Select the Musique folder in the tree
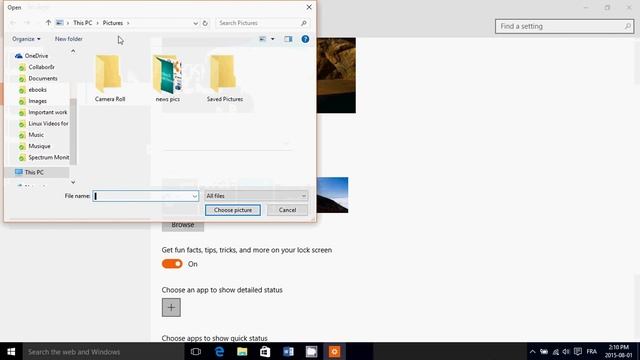 click(39, 146)
